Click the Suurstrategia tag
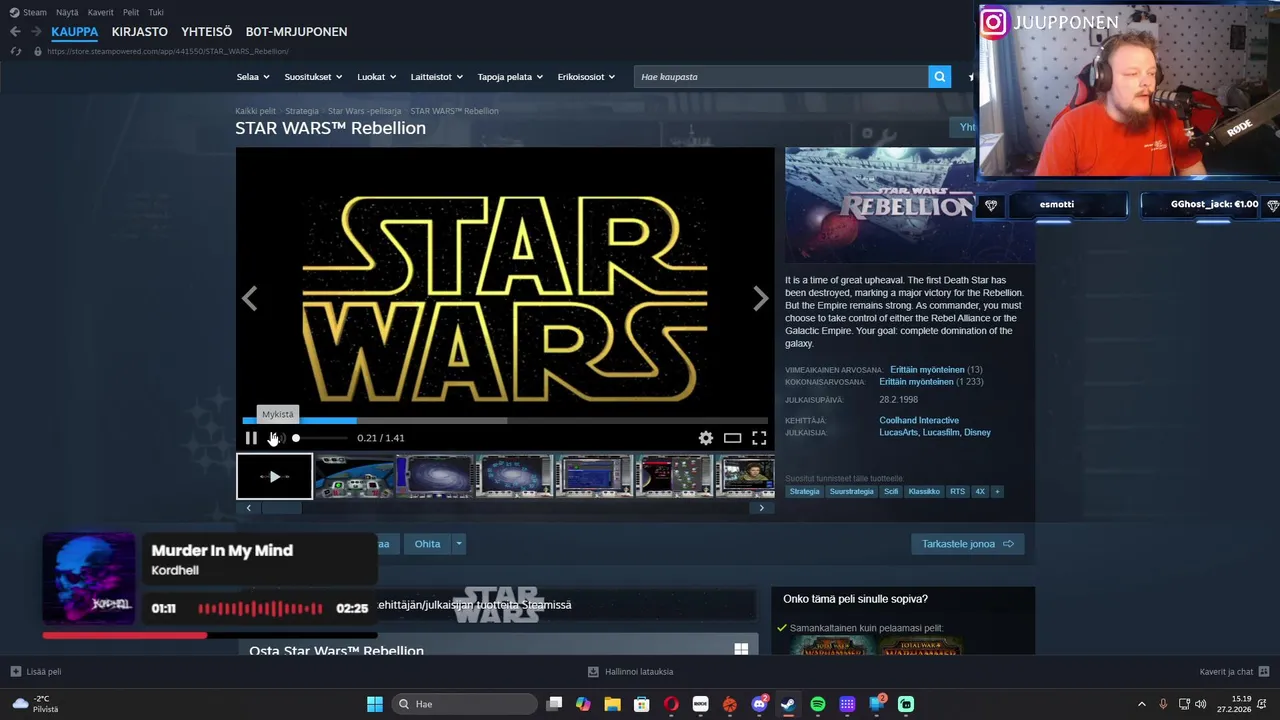The image size is (1280, 720). click(852, 492)
